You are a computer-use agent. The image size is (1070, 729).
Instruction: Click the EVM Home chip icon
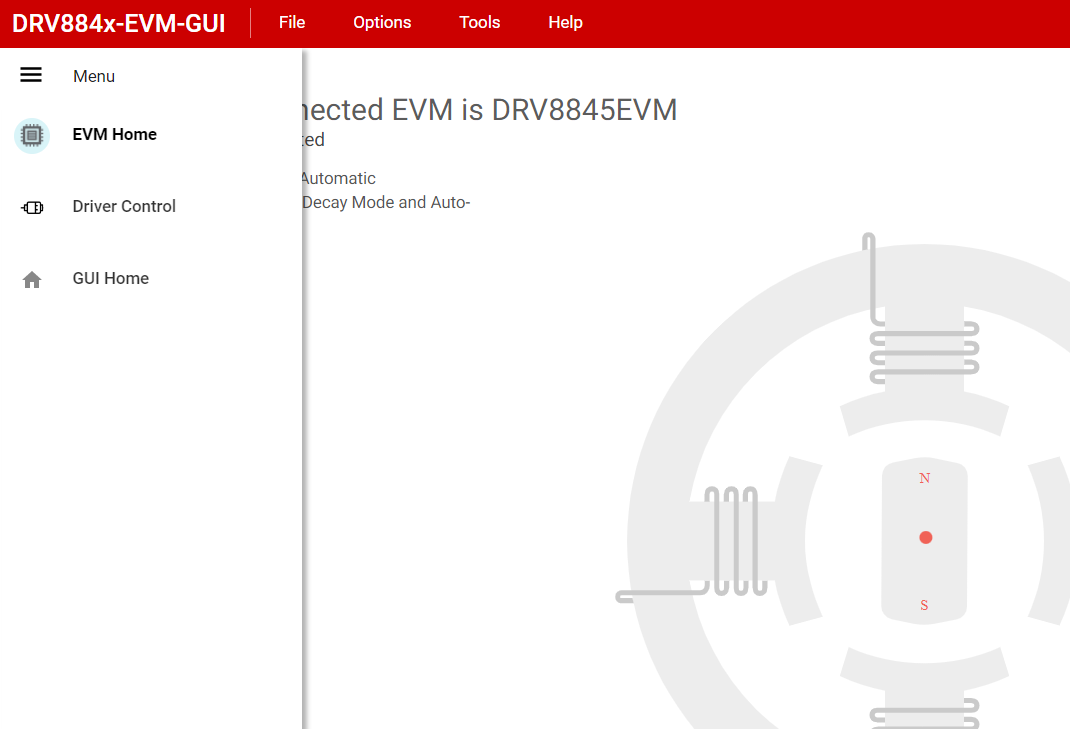coord(32,135)
